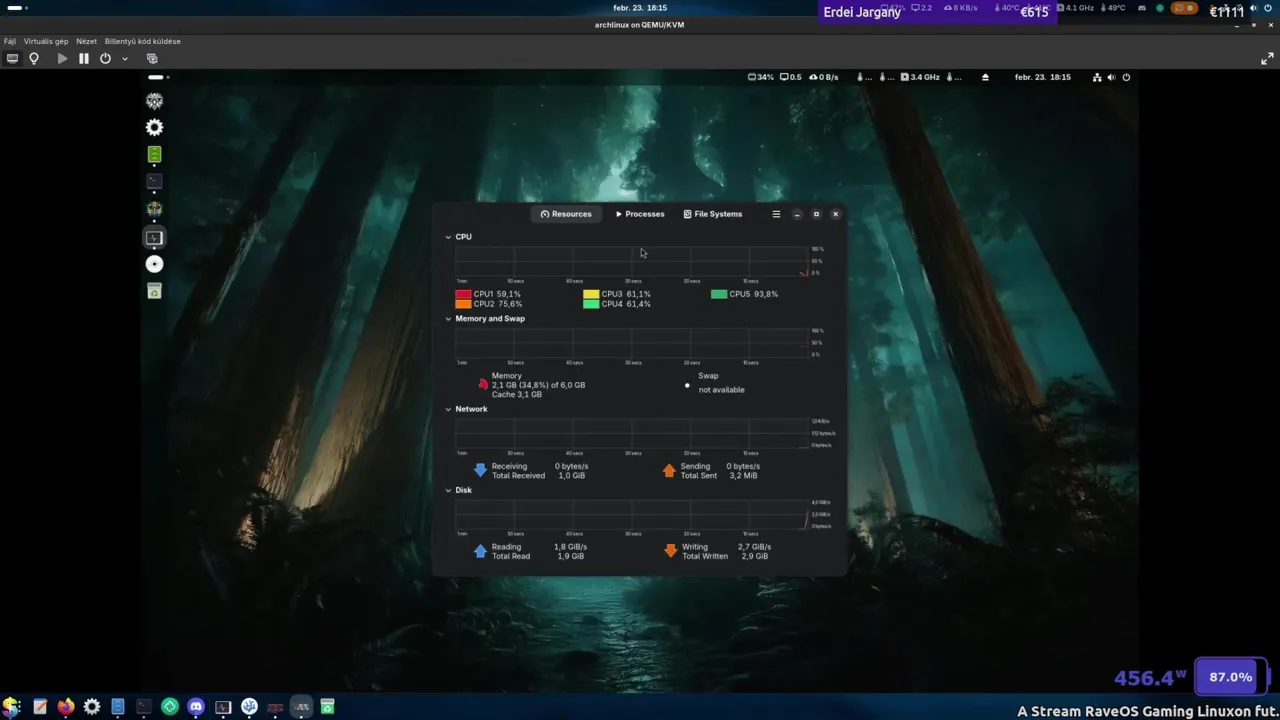
Task: Collapse the Network section
Action: pos(448,409)
